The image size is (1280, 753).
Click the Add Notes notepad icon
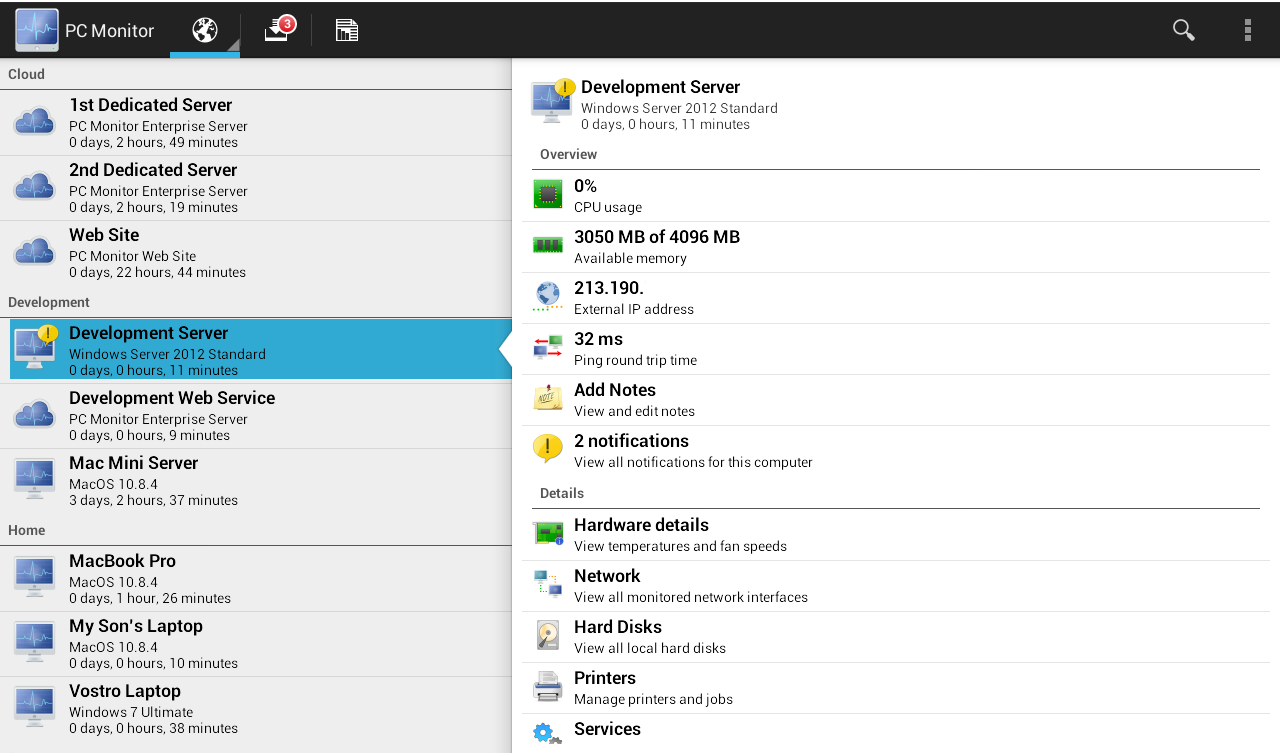[x=548, y=398]
